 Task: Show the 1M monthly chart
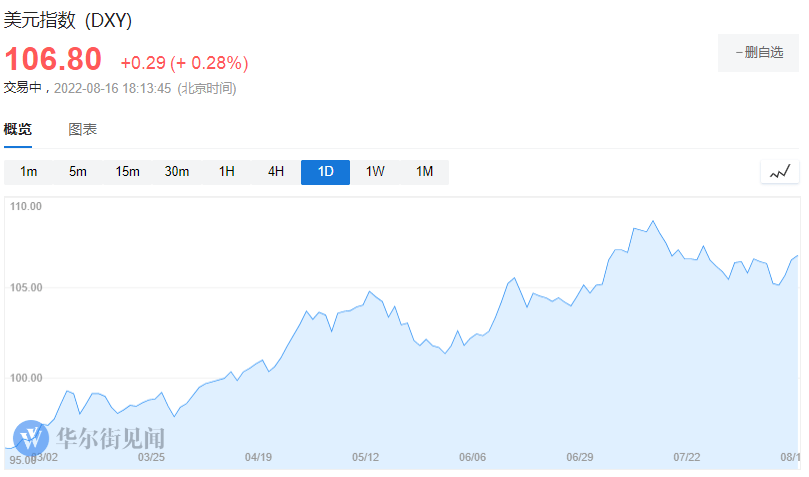pyautogui.click(x=424, y=172)
